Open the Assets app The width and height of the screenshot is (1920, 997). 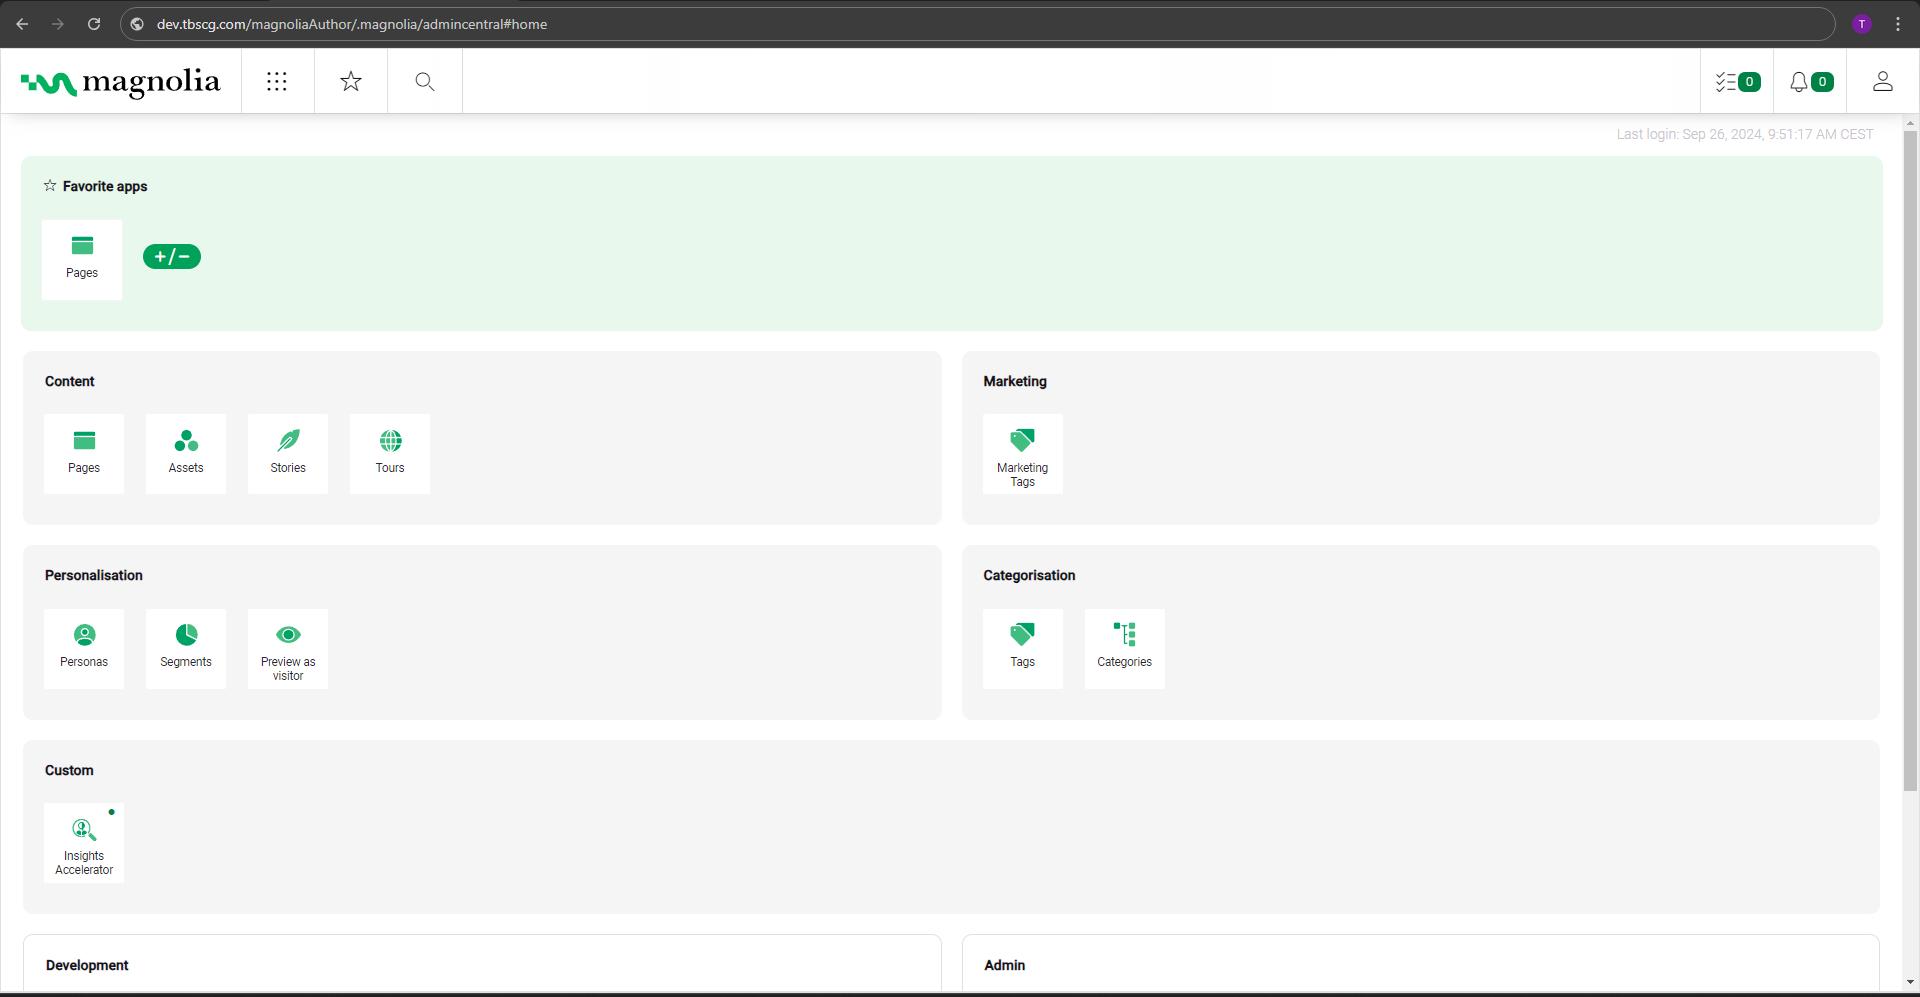[185, 453]
